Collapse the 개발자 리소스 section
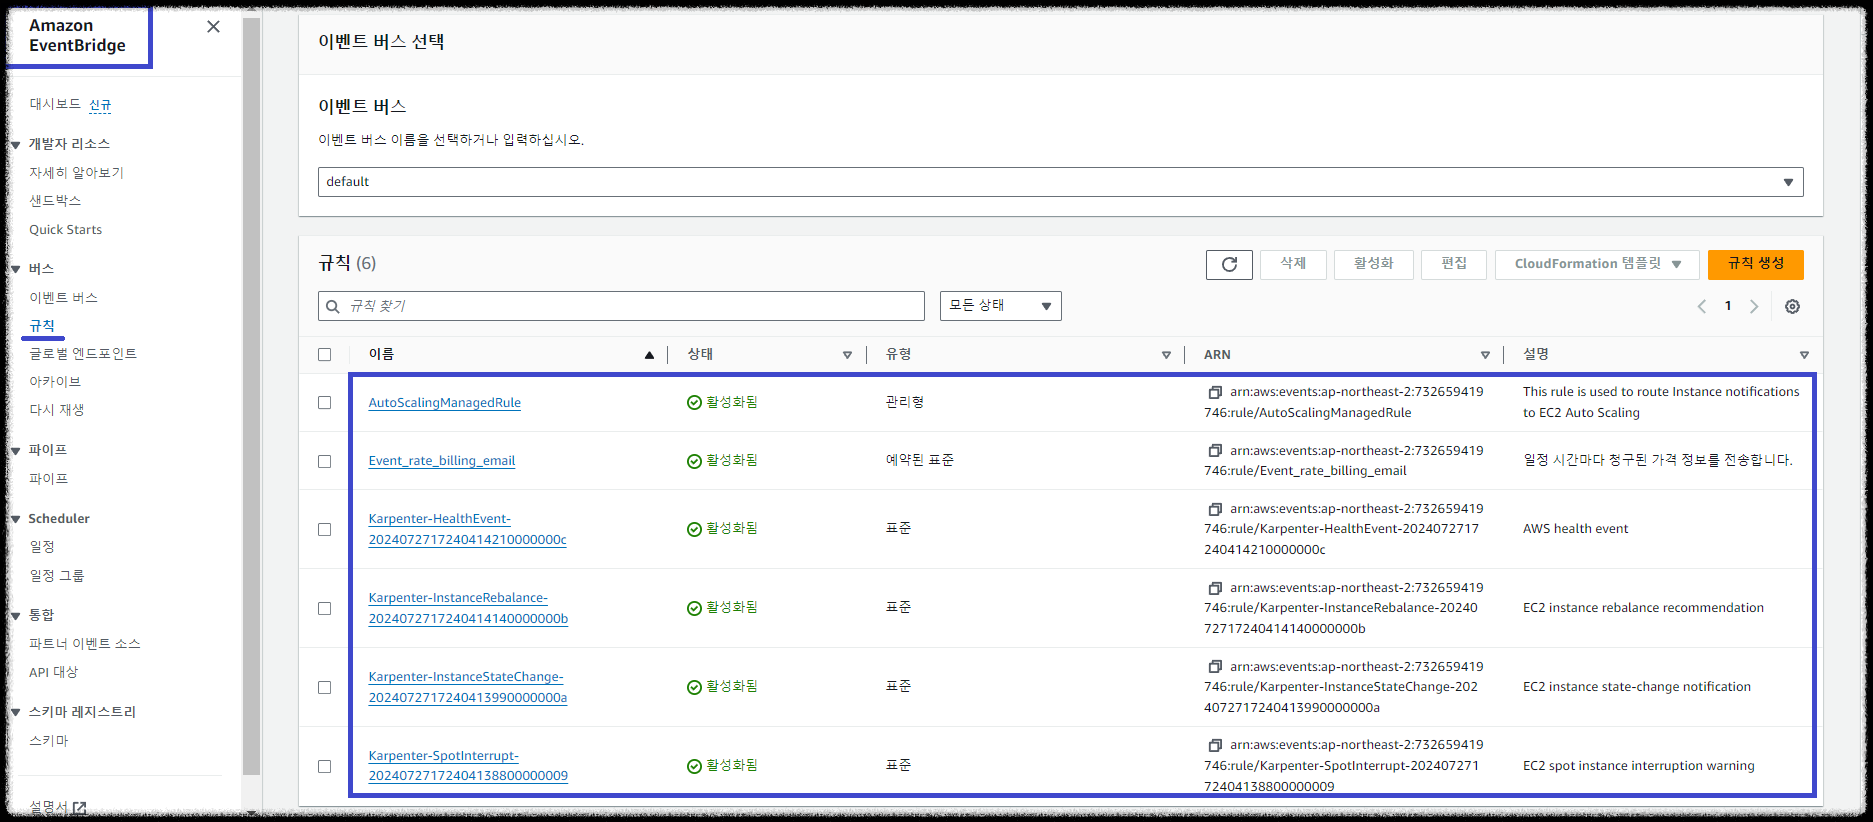Screen dimensions: 1873x822 [x=16, y=145]
